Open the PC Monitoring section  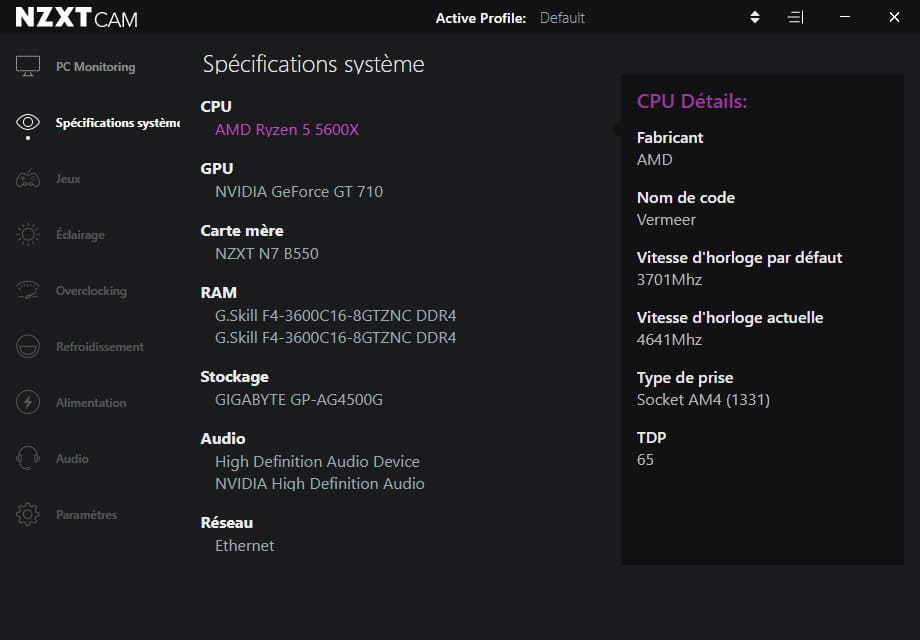tap(96, 67)
